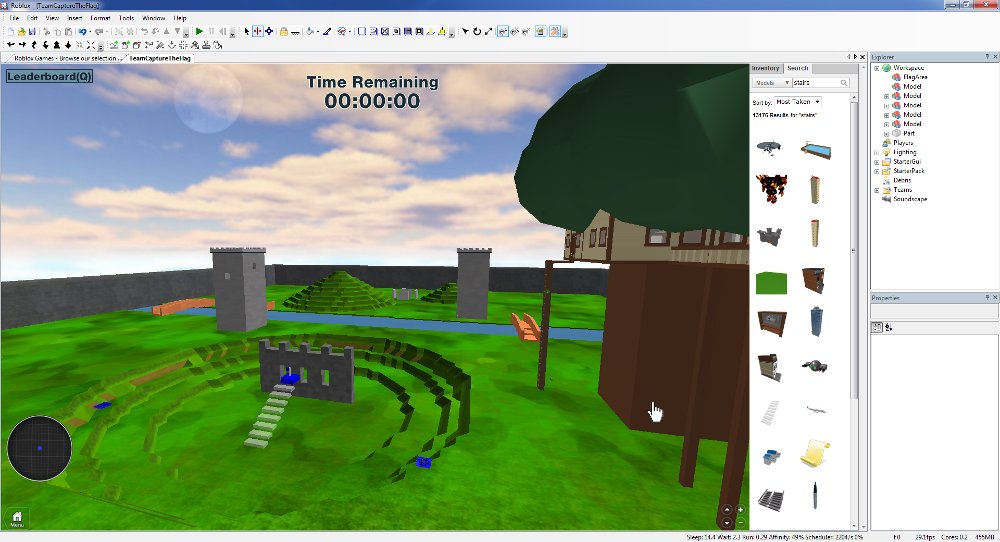Pan camera left with the left arrow icon
The height and width of the screenshot is (542, 1000).
[x=11, y=45]
